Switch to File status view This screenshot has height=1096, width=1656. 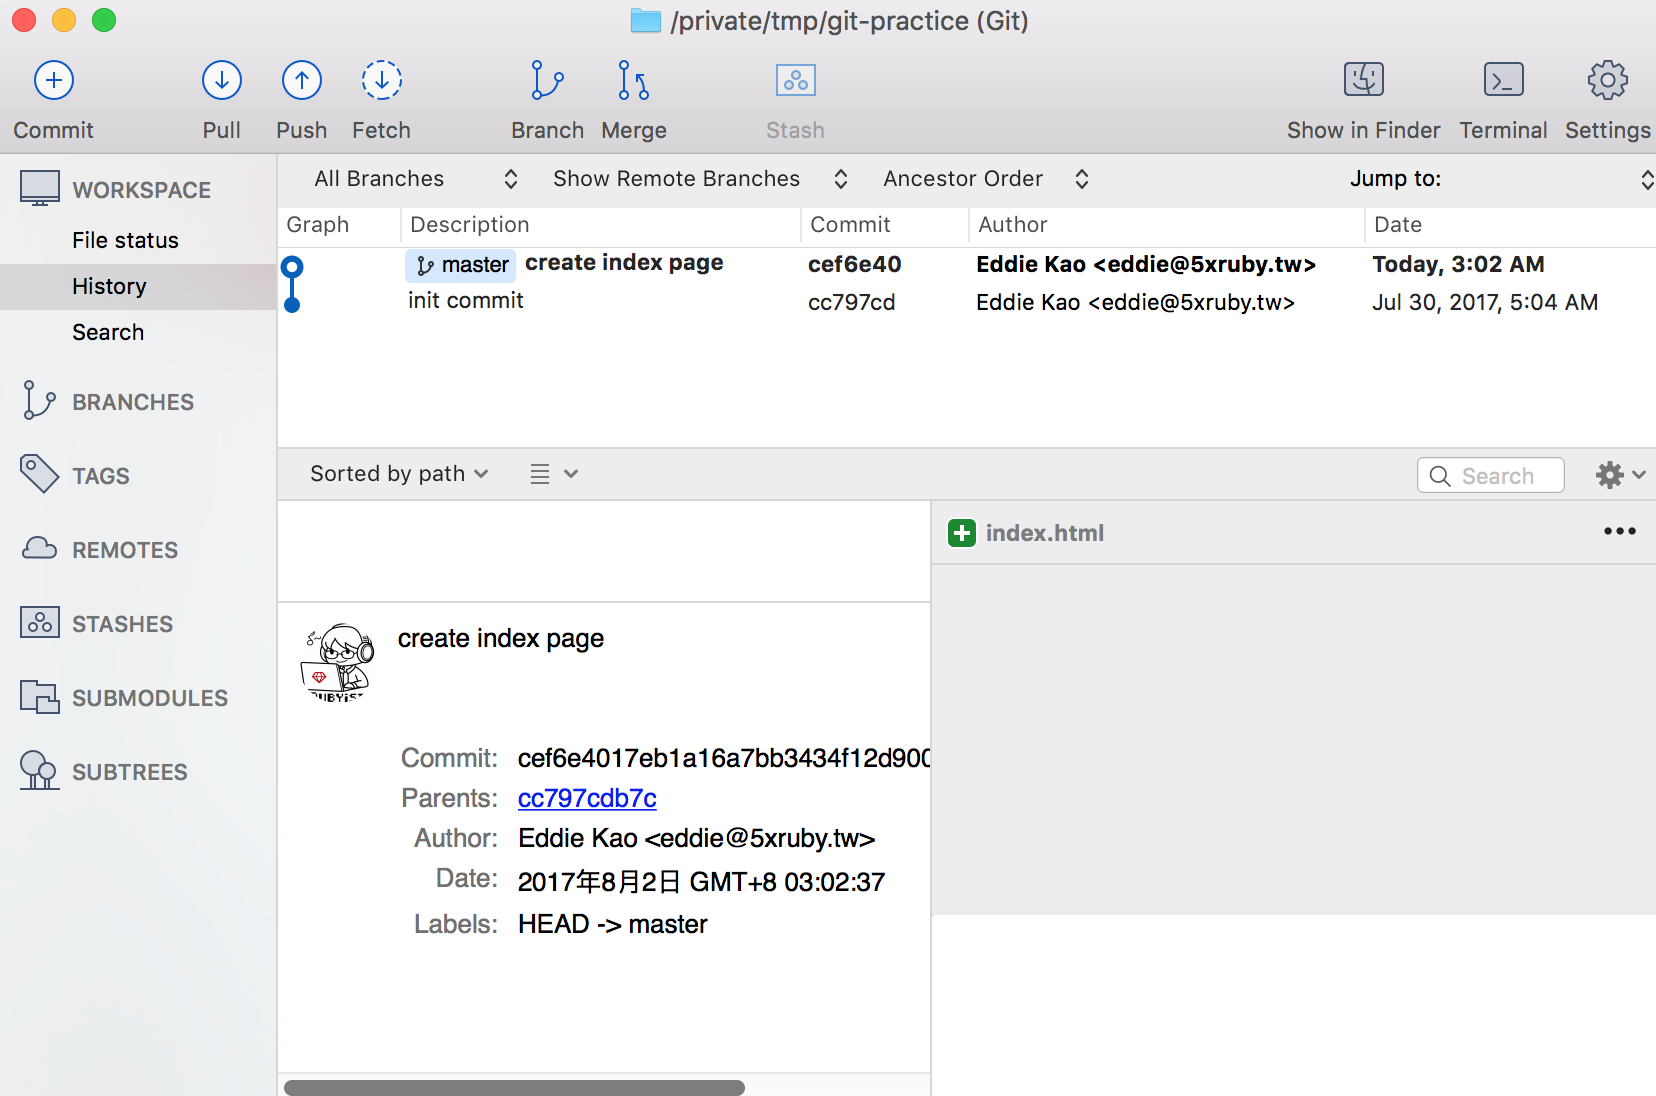[x=125, y=240]
